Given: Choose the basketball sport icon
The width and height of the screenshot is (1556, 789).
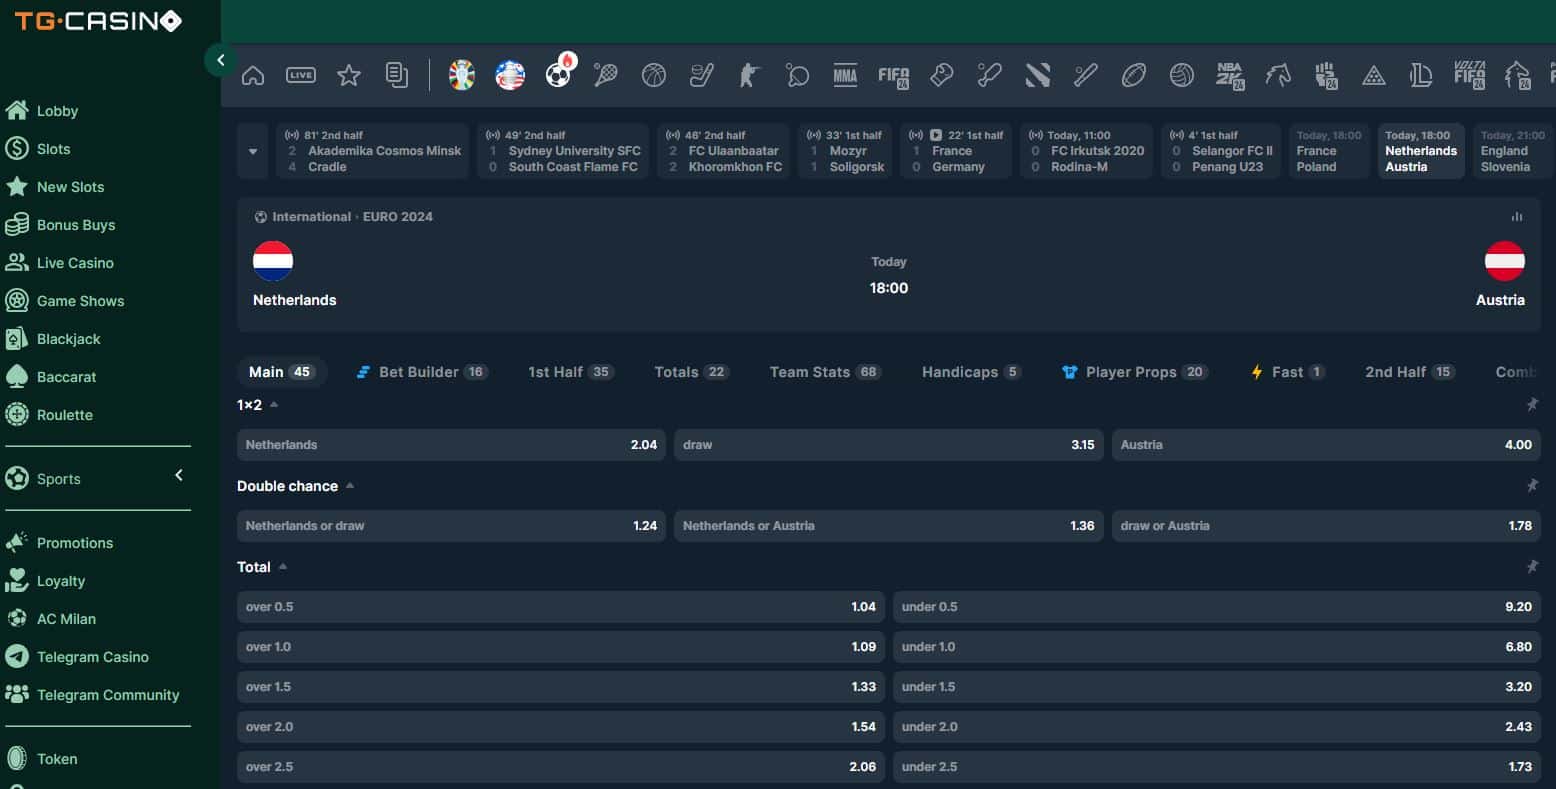Looking at the screenshot, I should (654, 75).
